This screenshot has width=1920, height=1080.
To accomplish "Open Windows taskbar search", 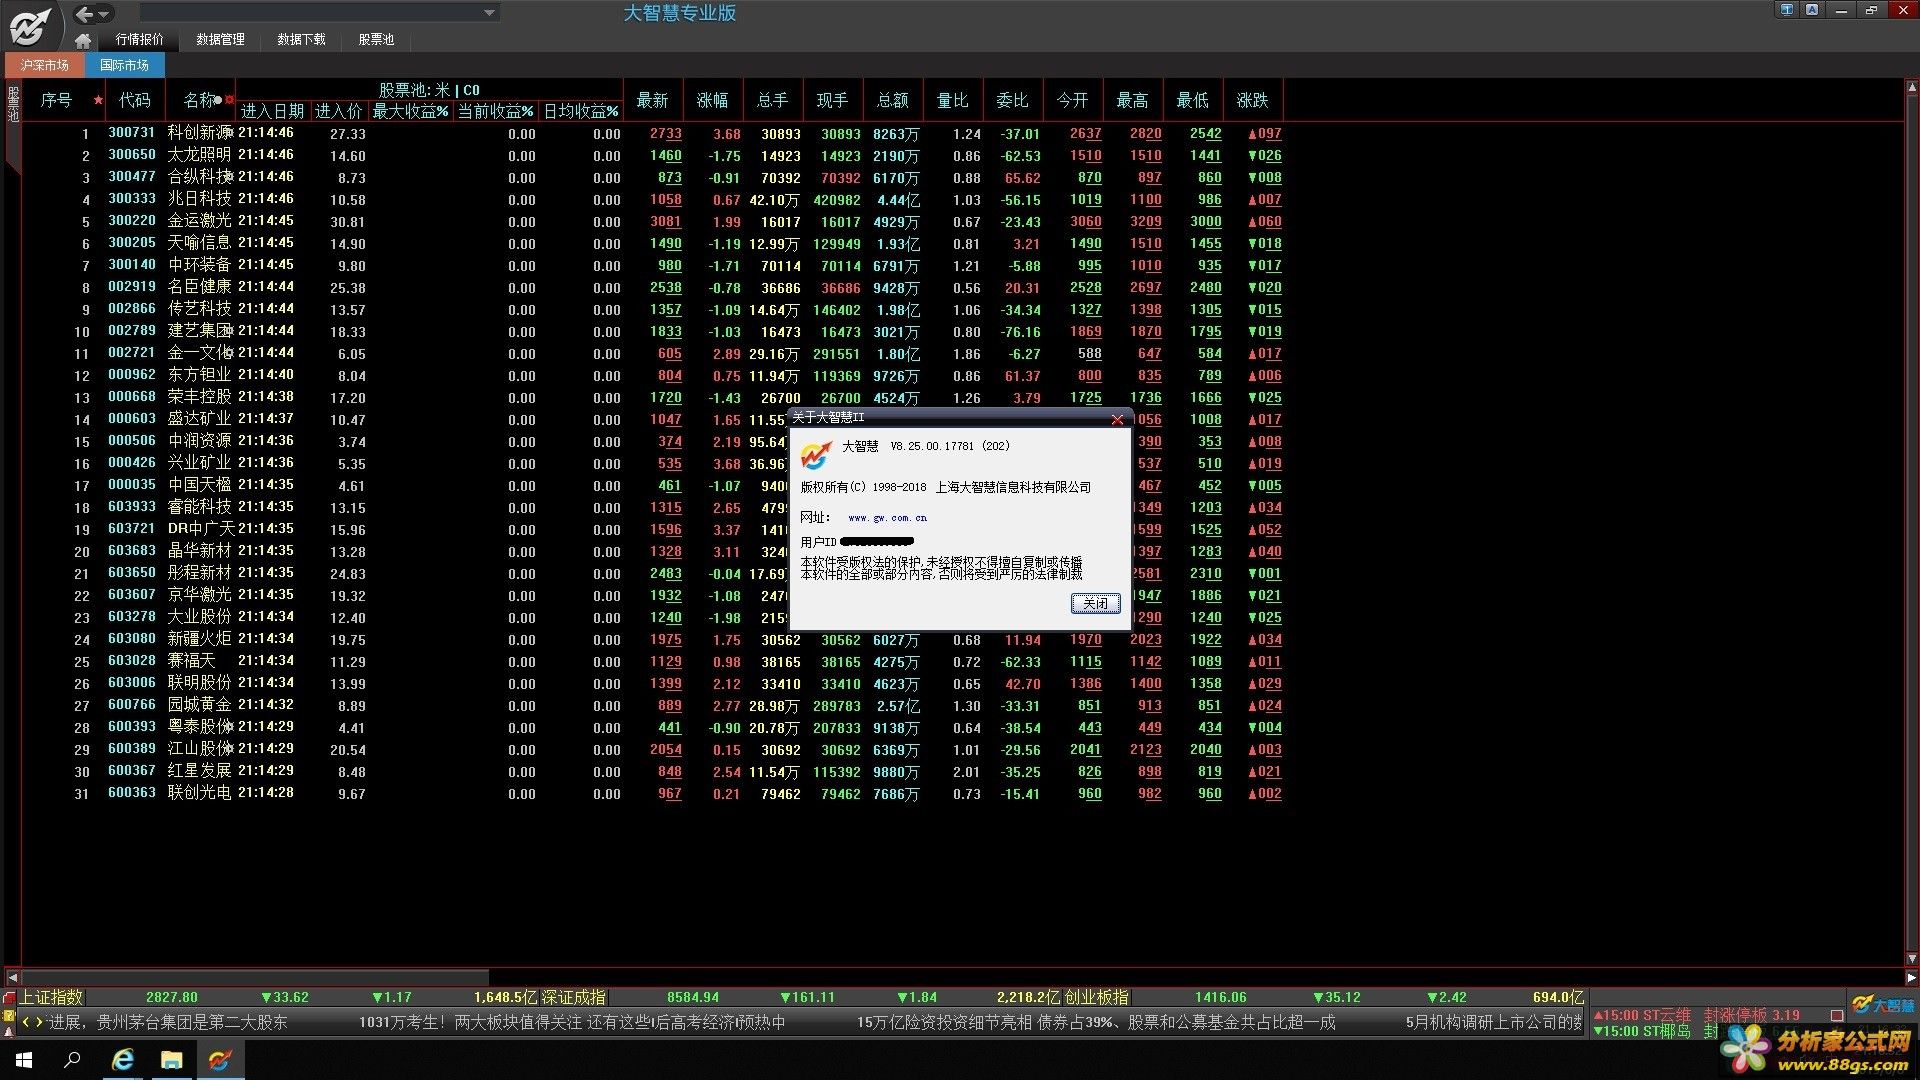I will 72,1060.
